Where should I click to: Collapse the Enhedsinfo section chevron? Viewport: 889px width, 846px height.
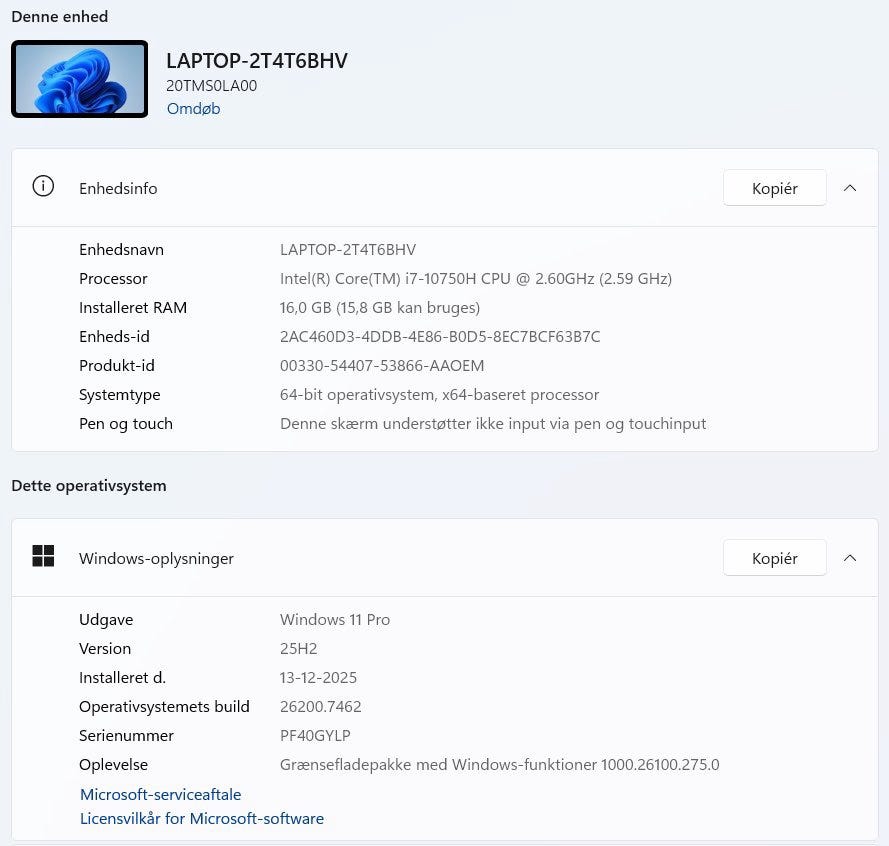850,188
